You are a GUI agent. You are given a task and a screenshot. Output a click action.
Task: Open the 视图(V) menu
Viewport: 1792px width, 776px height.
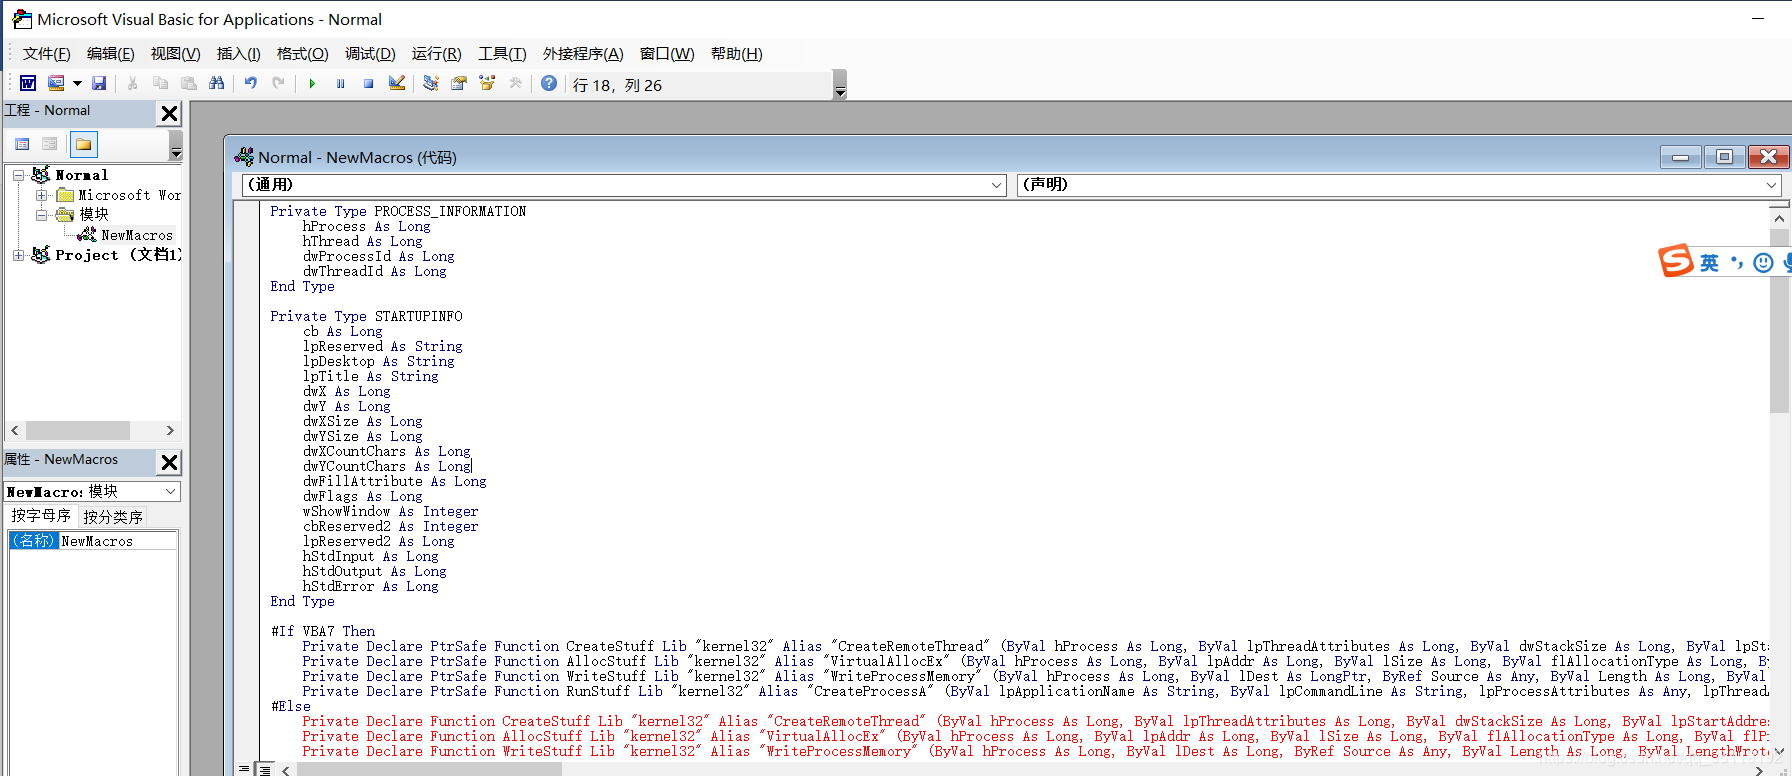pos(176,54)
